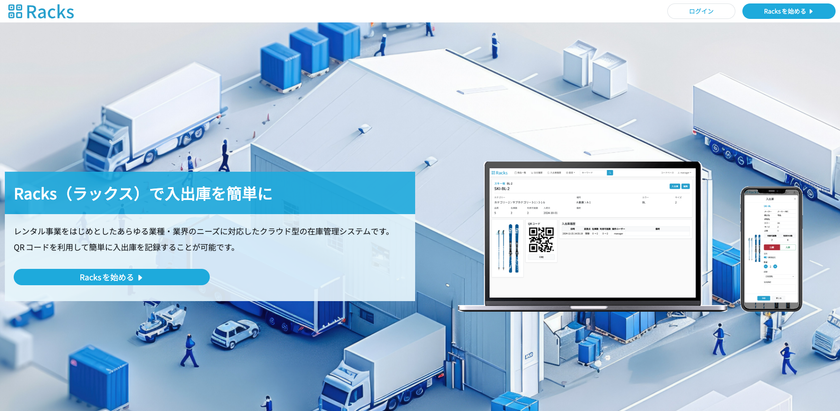The image size is (840, 411).
Task: Click the red 出庫 button on phone mockup
Action: (772, 248)
